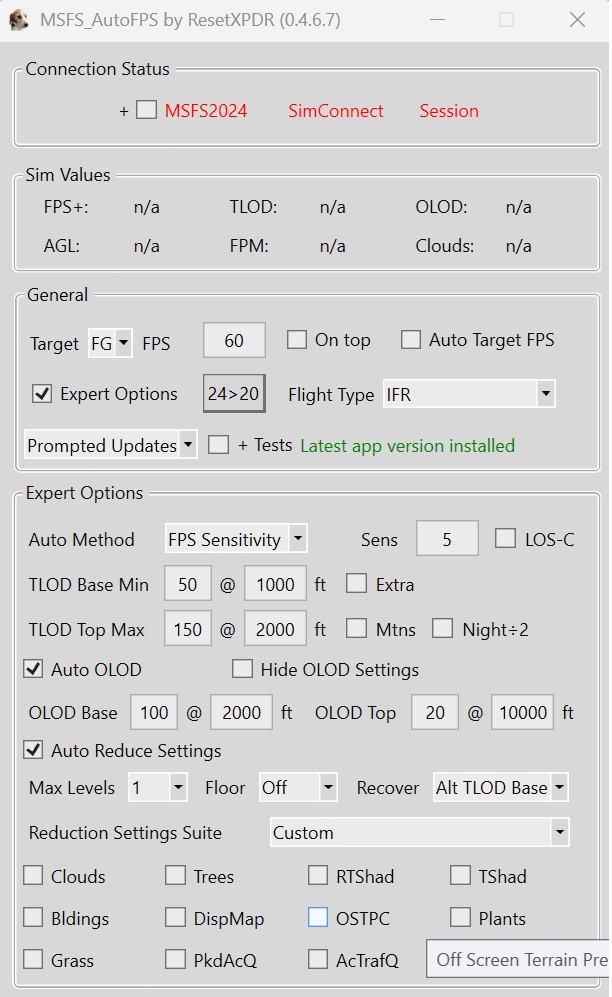Image resolution: width=612 pixels, height=997 pixels.
Task: Expand the Prompted Updates dropdown
Action: [x=111, y=445]
